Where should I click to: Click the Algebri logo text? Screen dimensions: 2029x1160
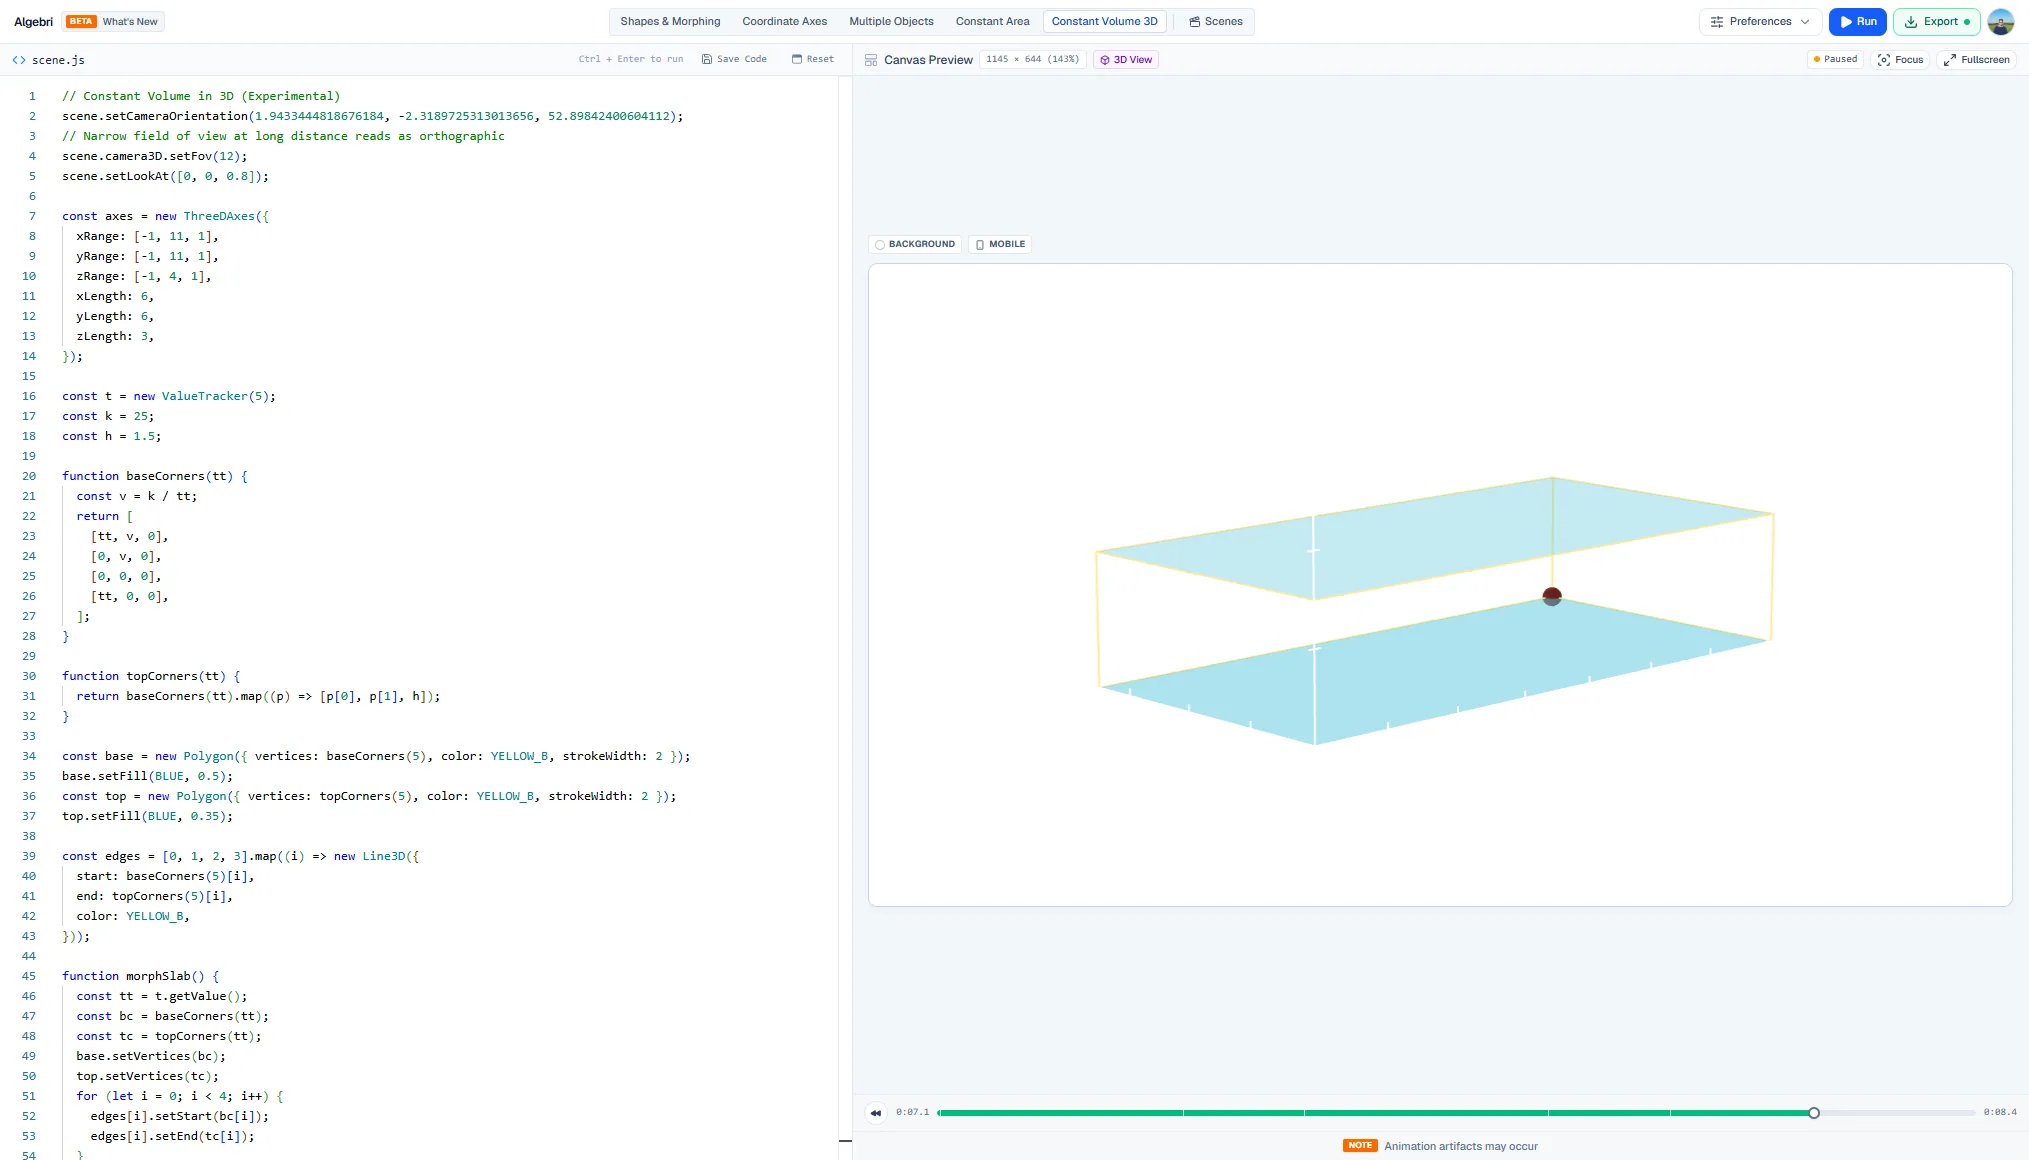click(33, 22)
